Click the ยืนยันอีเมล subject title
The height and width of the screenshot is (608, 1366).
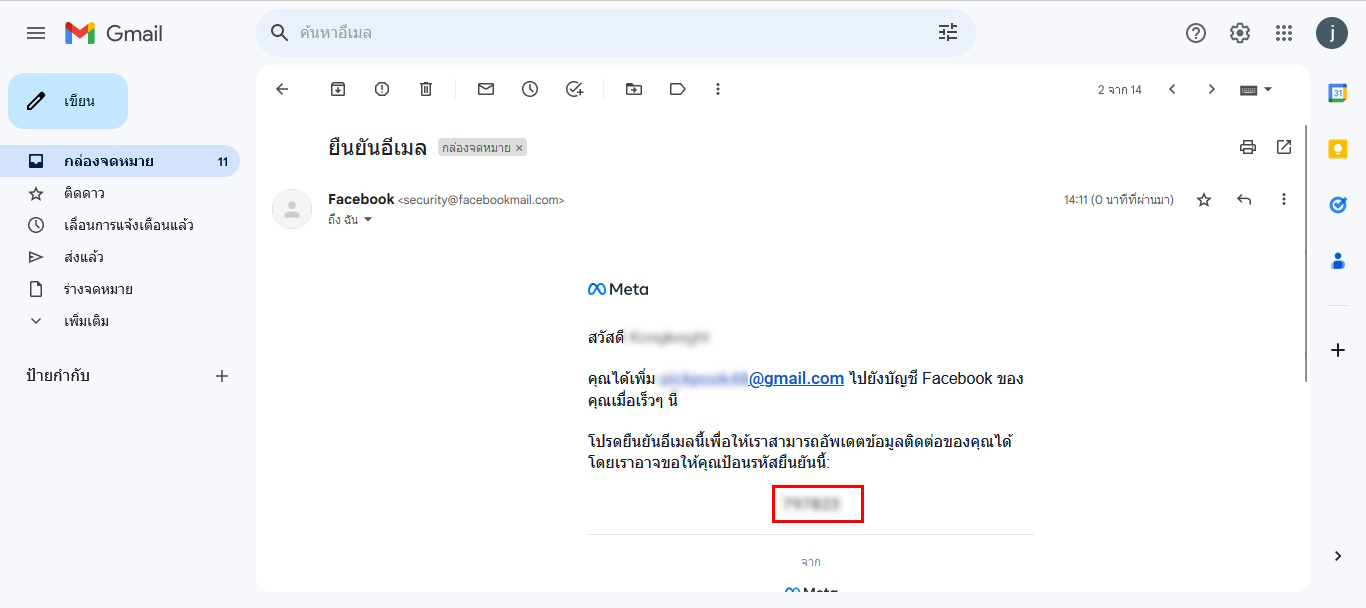378,147
